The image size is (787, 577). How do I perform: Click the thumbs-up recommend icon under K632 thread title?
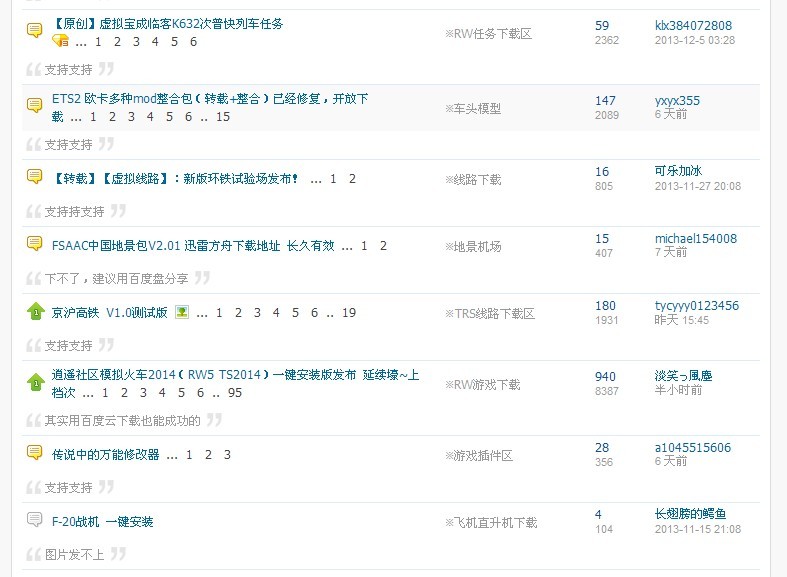click(x=61, y=41)
